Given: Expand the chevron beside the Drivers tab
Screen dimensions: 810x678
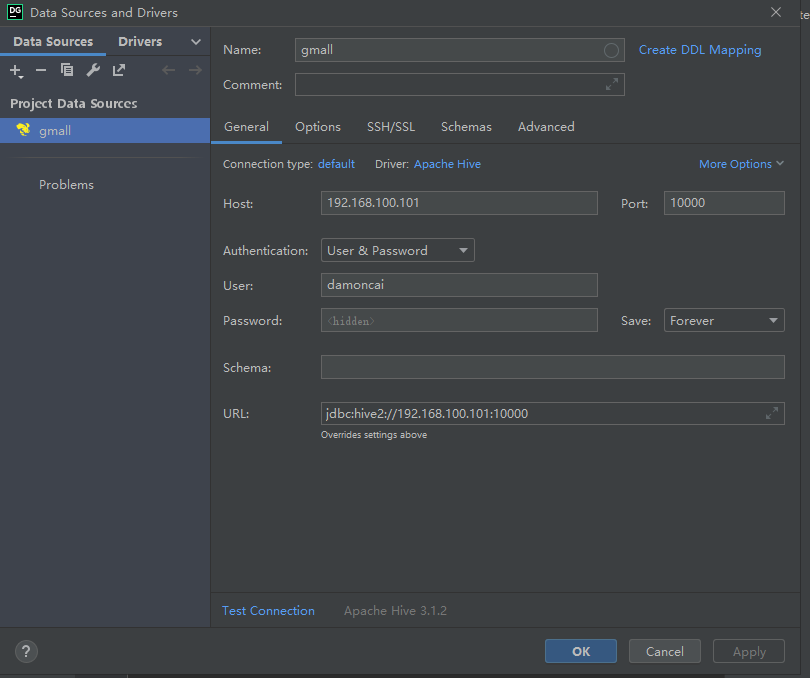Looking at the screenshot, I should click(x=196, y=42).
